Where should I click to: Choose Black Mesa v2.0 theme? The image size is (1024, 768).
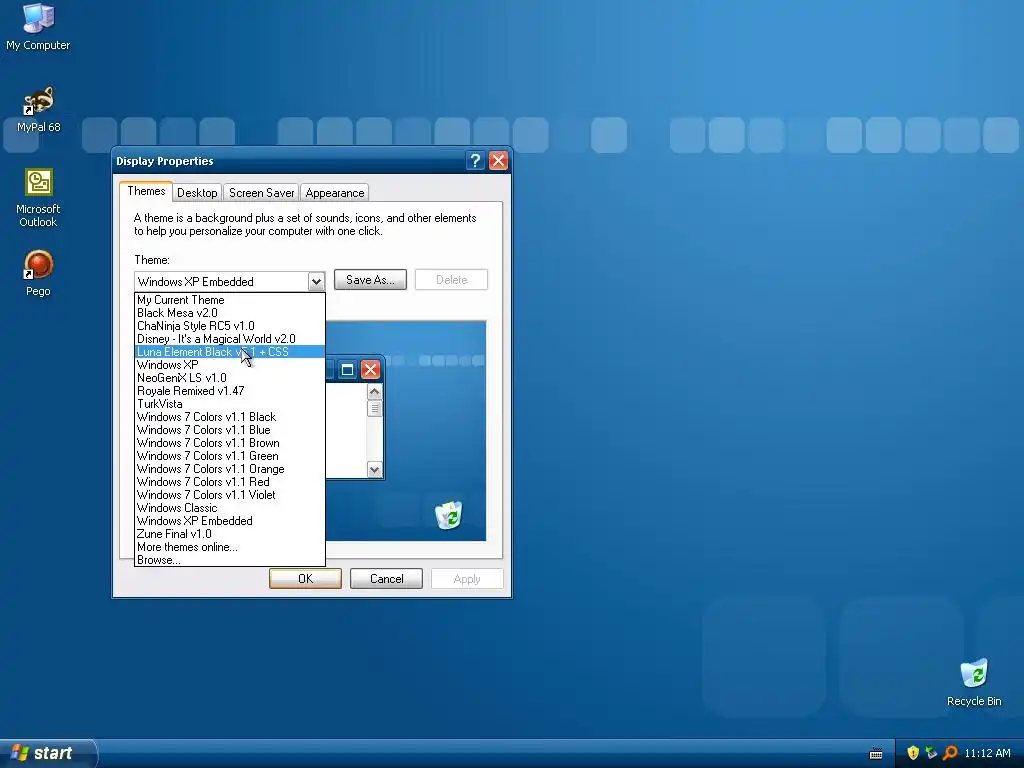[x=230, y=313]
